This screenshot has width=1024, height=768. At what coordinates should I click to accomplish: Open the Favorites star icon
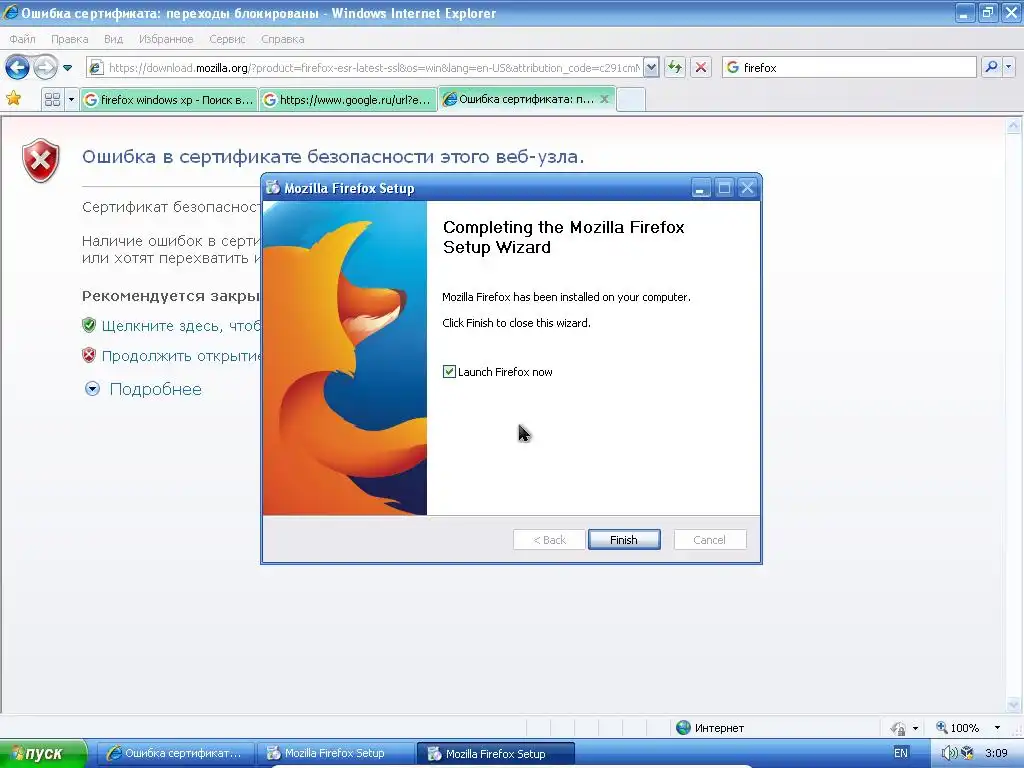click(x=14, y=99)
